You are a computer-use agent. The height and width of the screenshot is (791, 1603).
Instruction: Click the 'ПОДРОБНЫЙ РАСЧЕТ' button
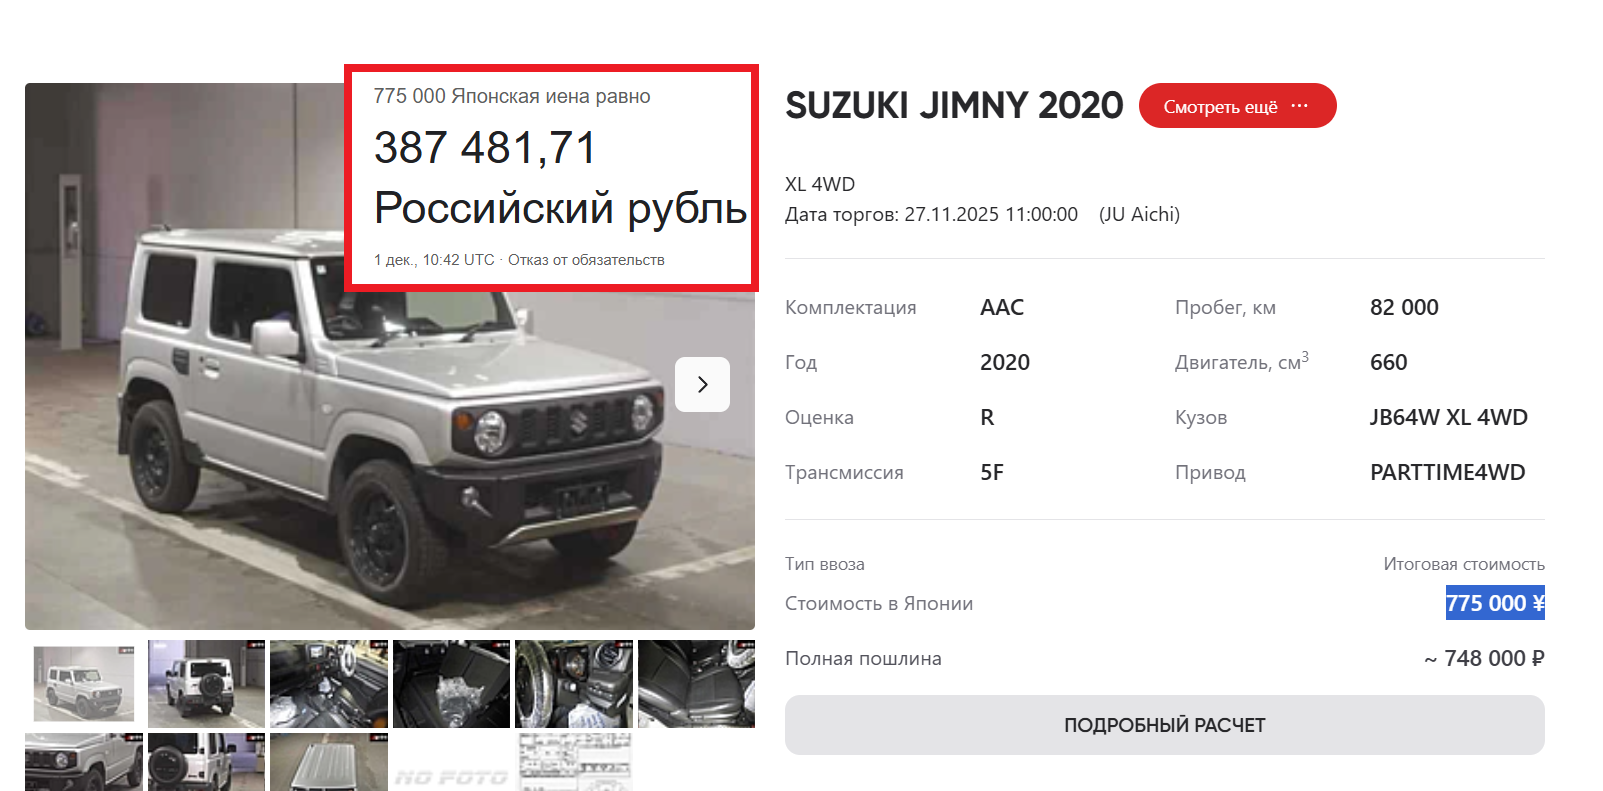tap(1164, 725)
